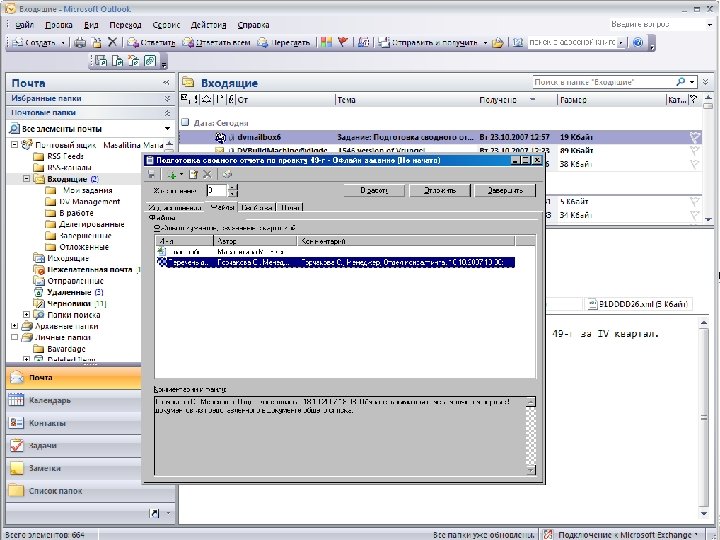720x540 pixels.
Task: Click the address book search field
Action: pos(572,42)
